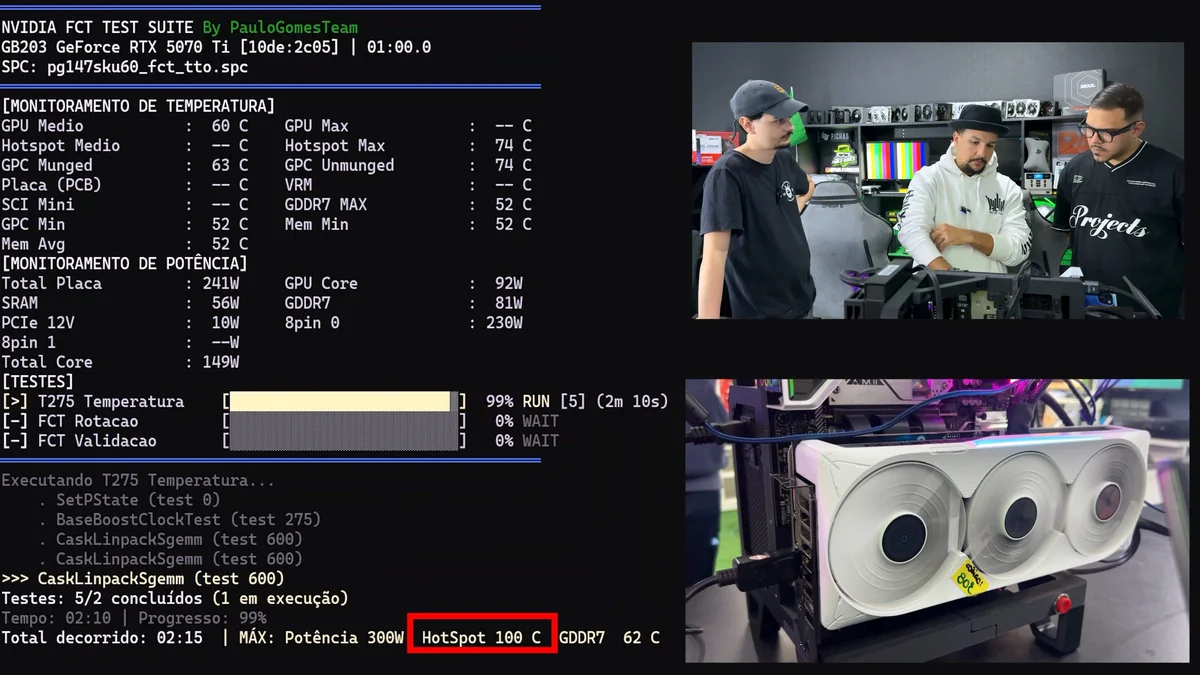This screenshot has height=675, width=1200.
Task: Click the 'Placa (PCB)' temperature row
Action: tap(125, 185)
